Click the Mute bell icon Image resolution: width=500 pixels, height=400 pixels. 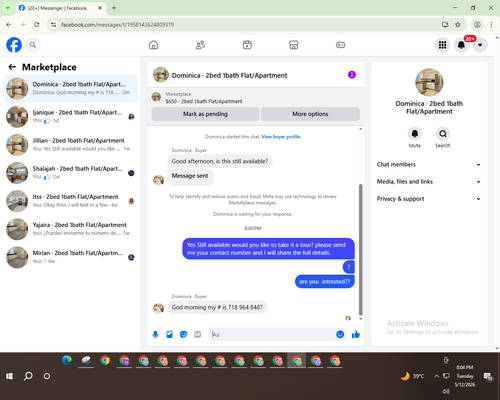[x=415, y=134]
